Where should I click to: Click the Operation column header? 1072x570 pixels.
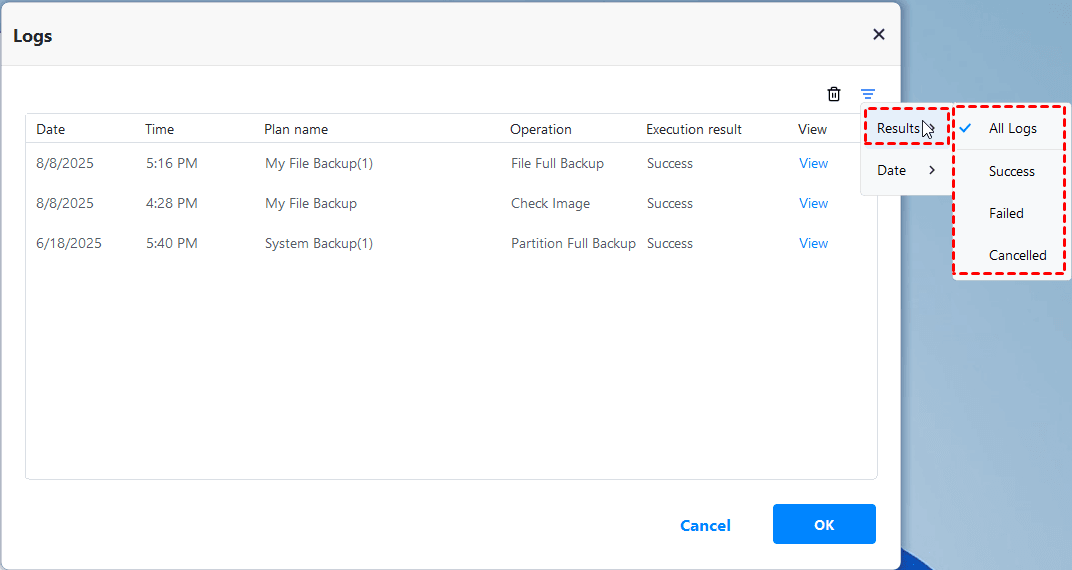(x=541, y=129)
